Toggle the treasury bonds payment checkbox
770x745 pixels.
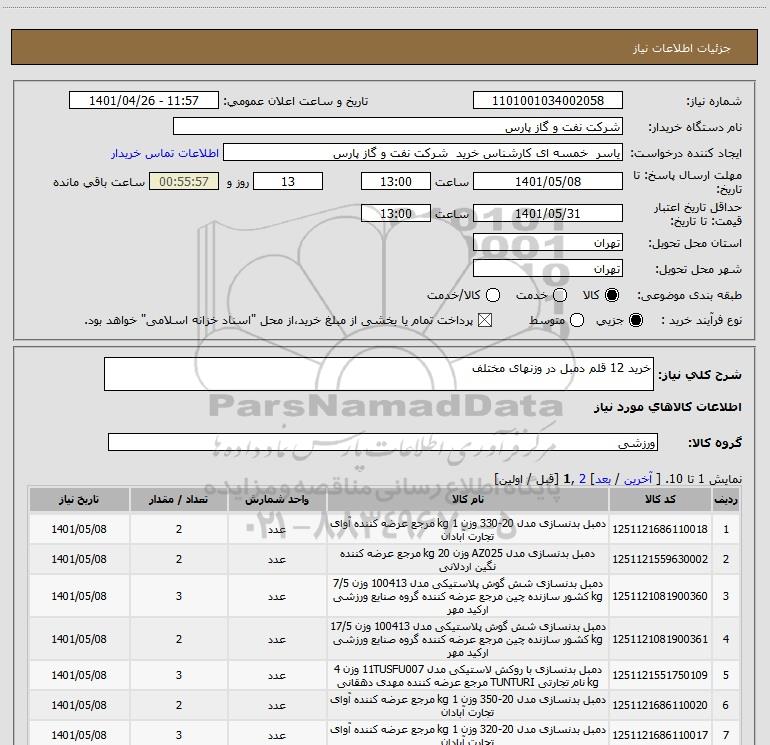coord(485,320)
